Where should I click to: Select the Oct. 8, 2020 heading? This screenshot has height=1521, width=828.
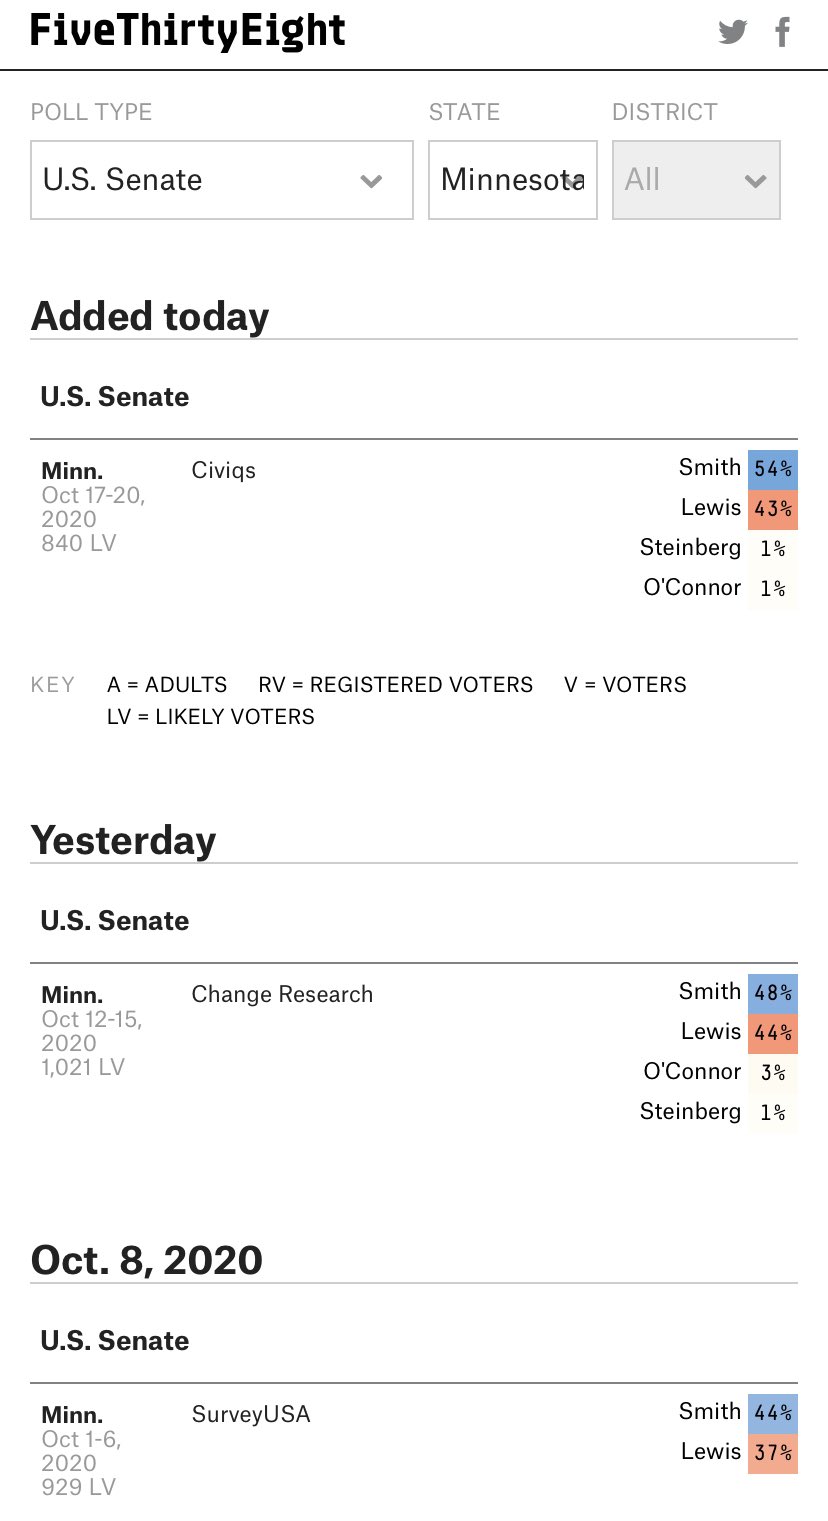(147, 1260)
